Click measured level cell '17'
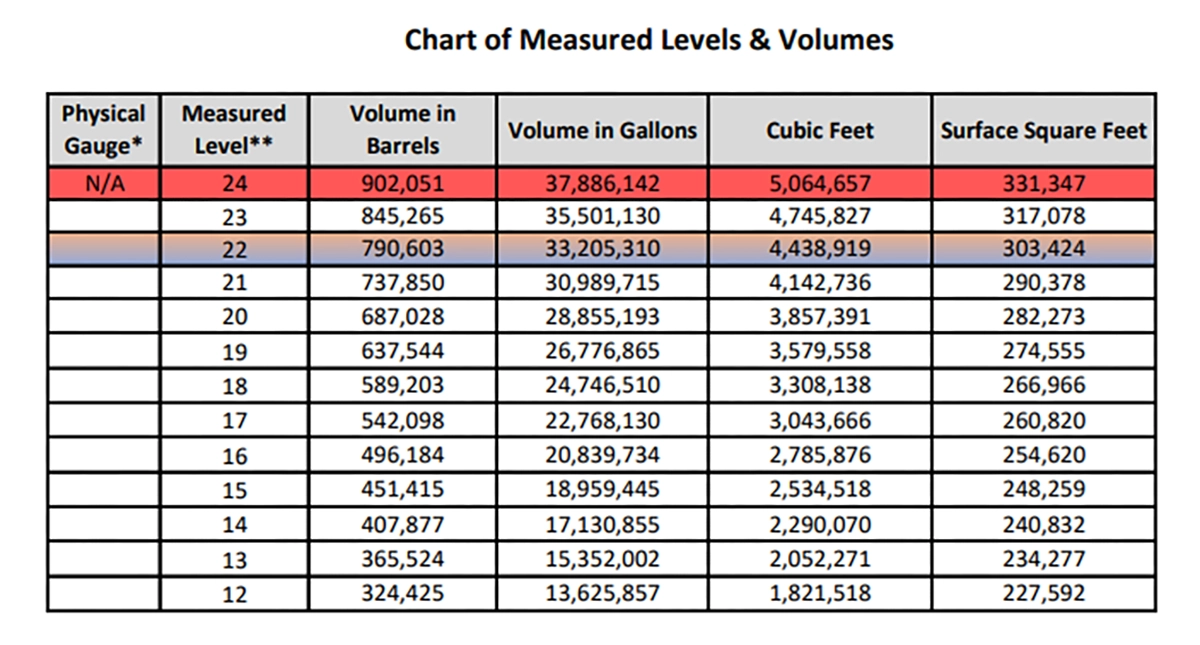Viewport: 1200px width, 645px height. 234,421
